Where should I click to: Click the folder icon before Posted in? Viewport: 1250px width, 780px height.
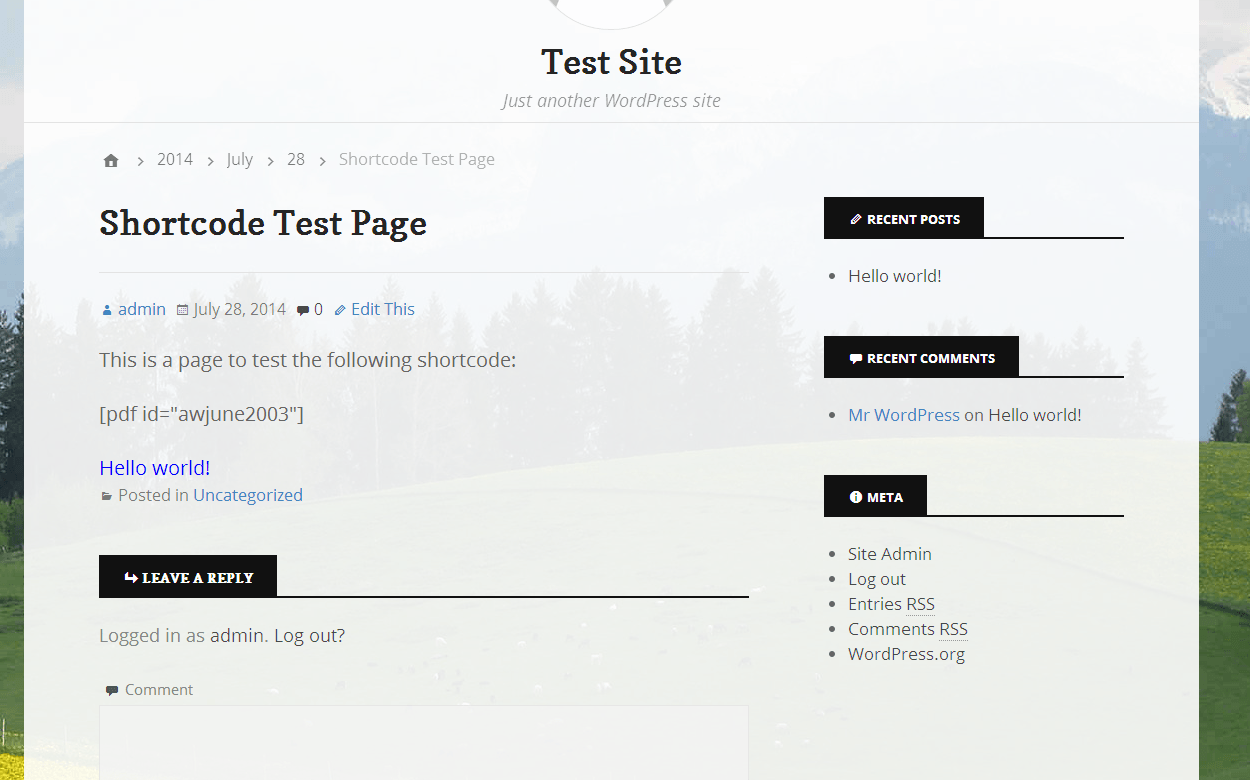click(x=107, y=496)
